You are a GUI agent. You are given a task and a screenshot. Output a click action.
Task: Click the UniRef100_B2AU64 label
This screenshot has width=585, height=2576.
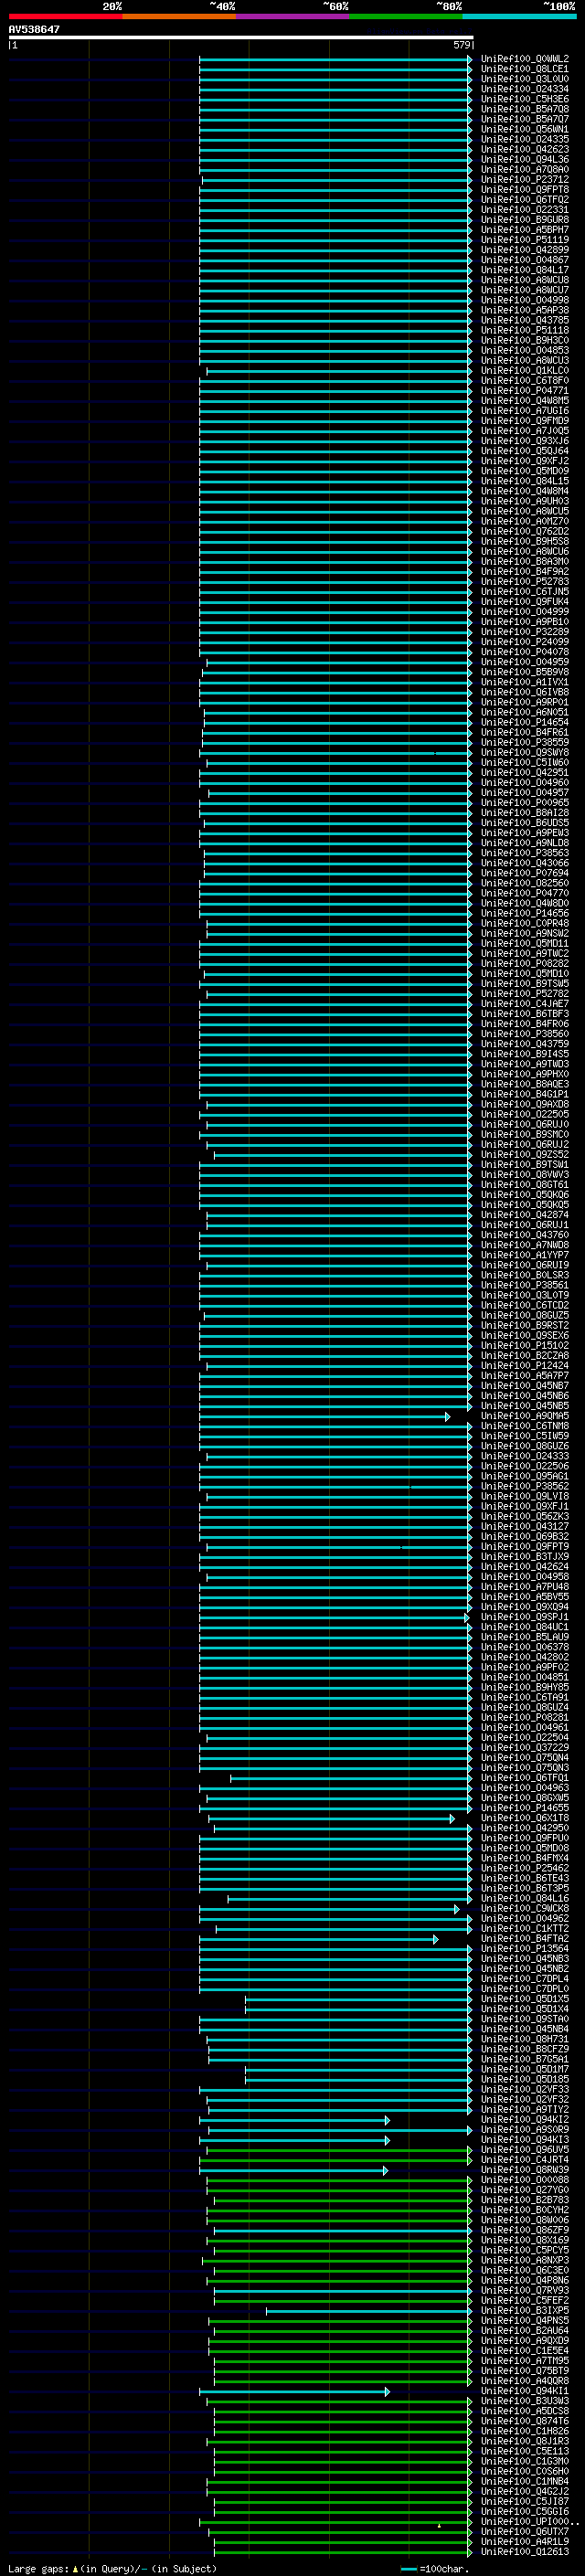tap(525, 2330)
